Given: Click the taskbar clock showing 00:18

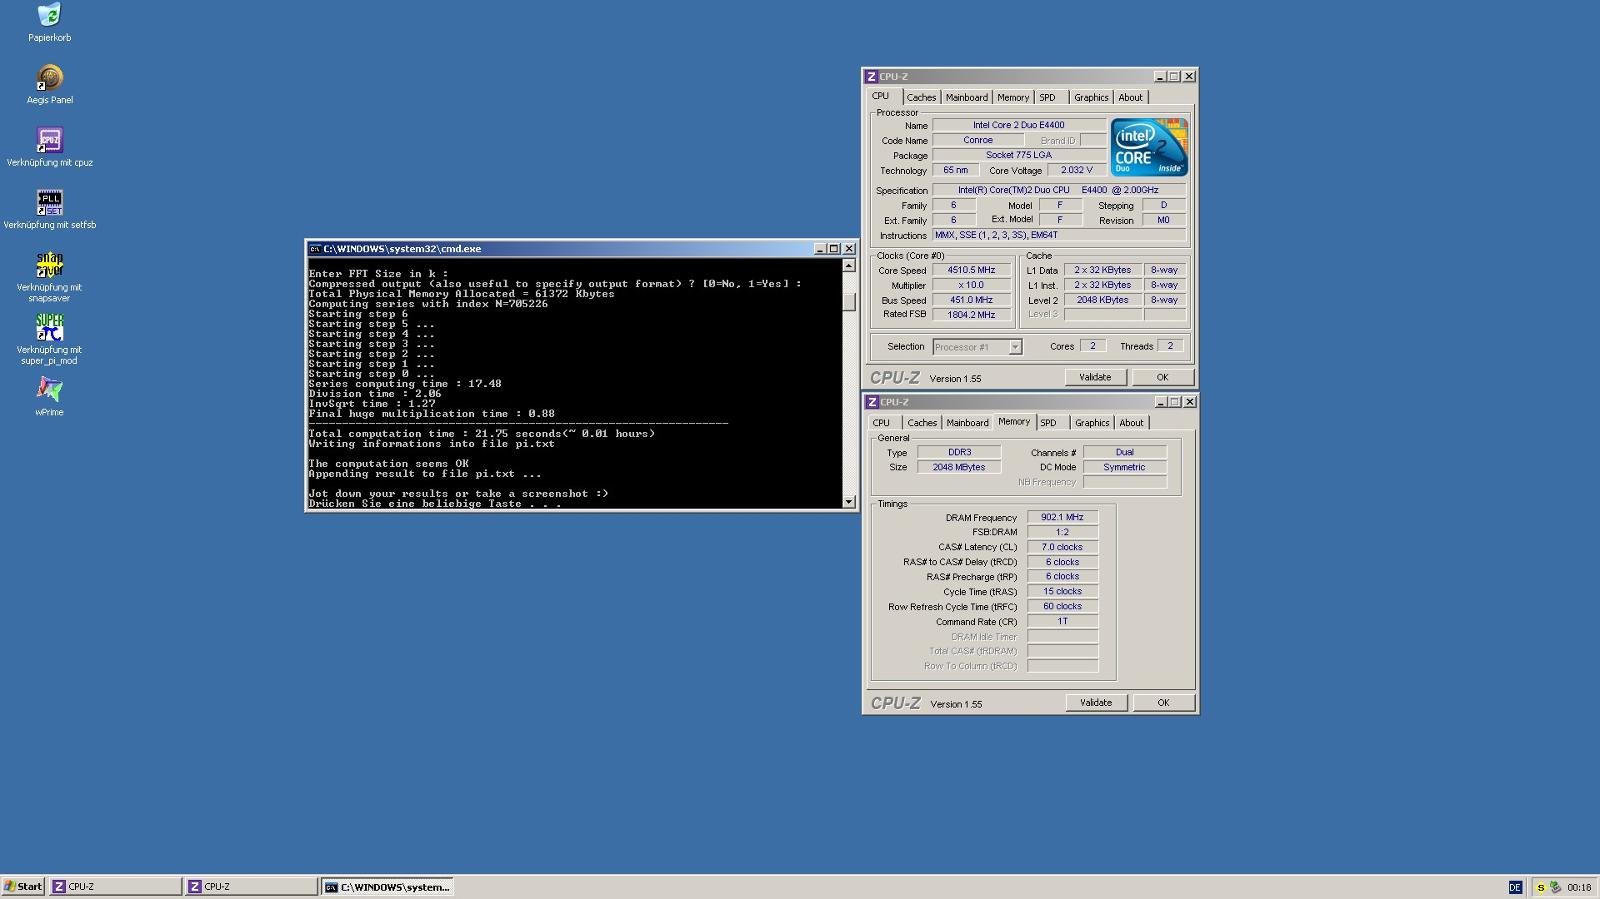Looking at the screenshot, I should (x=1579, y=887).
